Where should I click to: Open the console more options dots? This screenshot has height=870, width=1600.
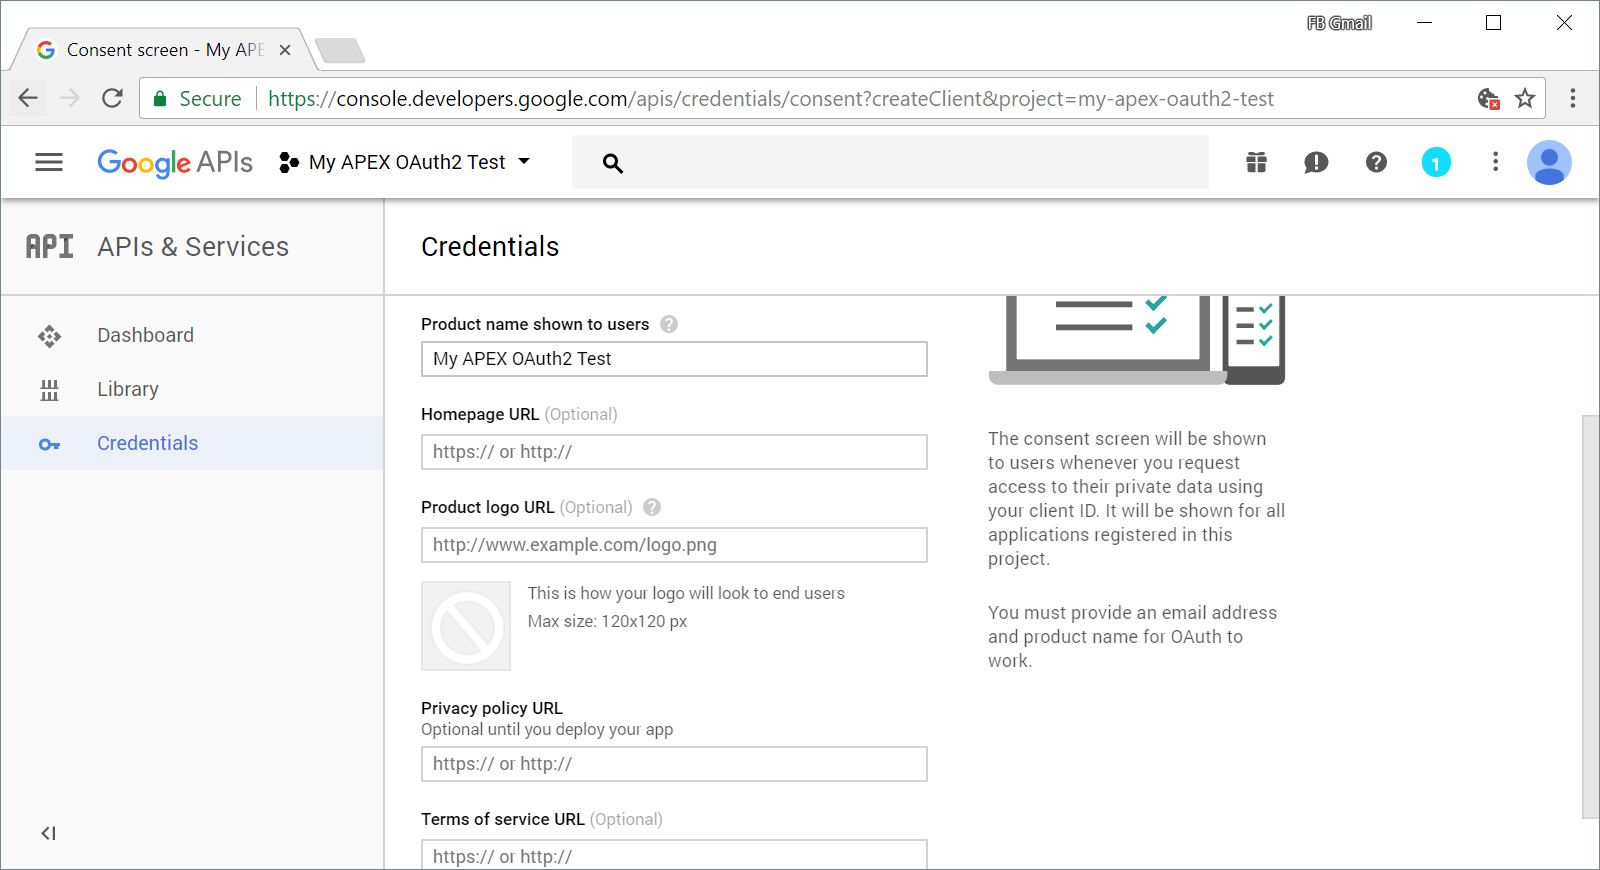point(1495,162)
